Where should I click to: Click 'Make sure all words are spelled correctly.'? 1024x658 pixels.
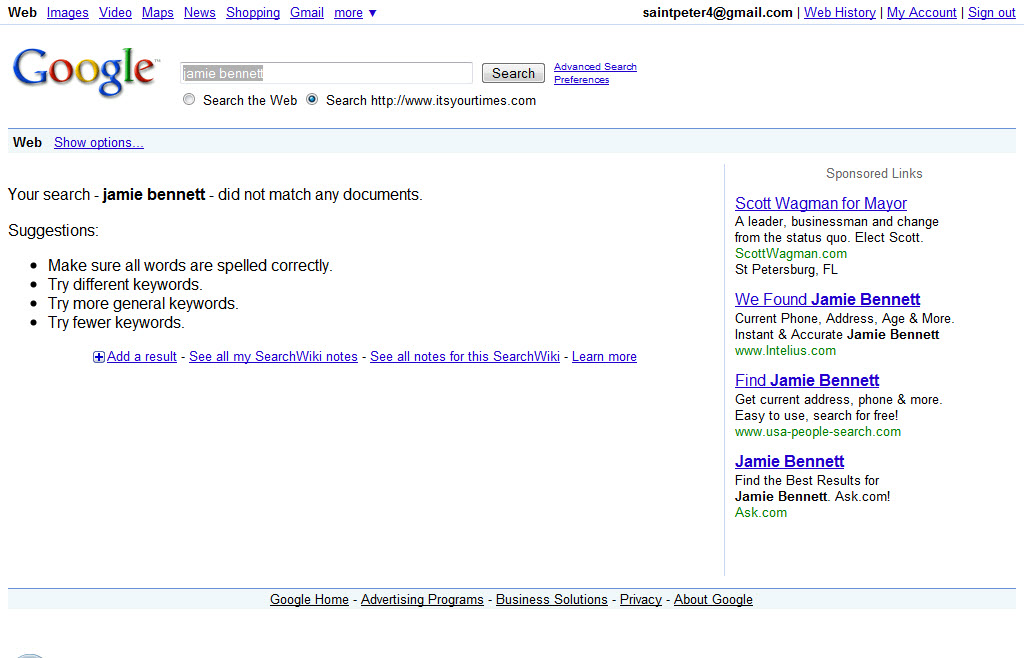pyautogui.click(x=190, y=266)
